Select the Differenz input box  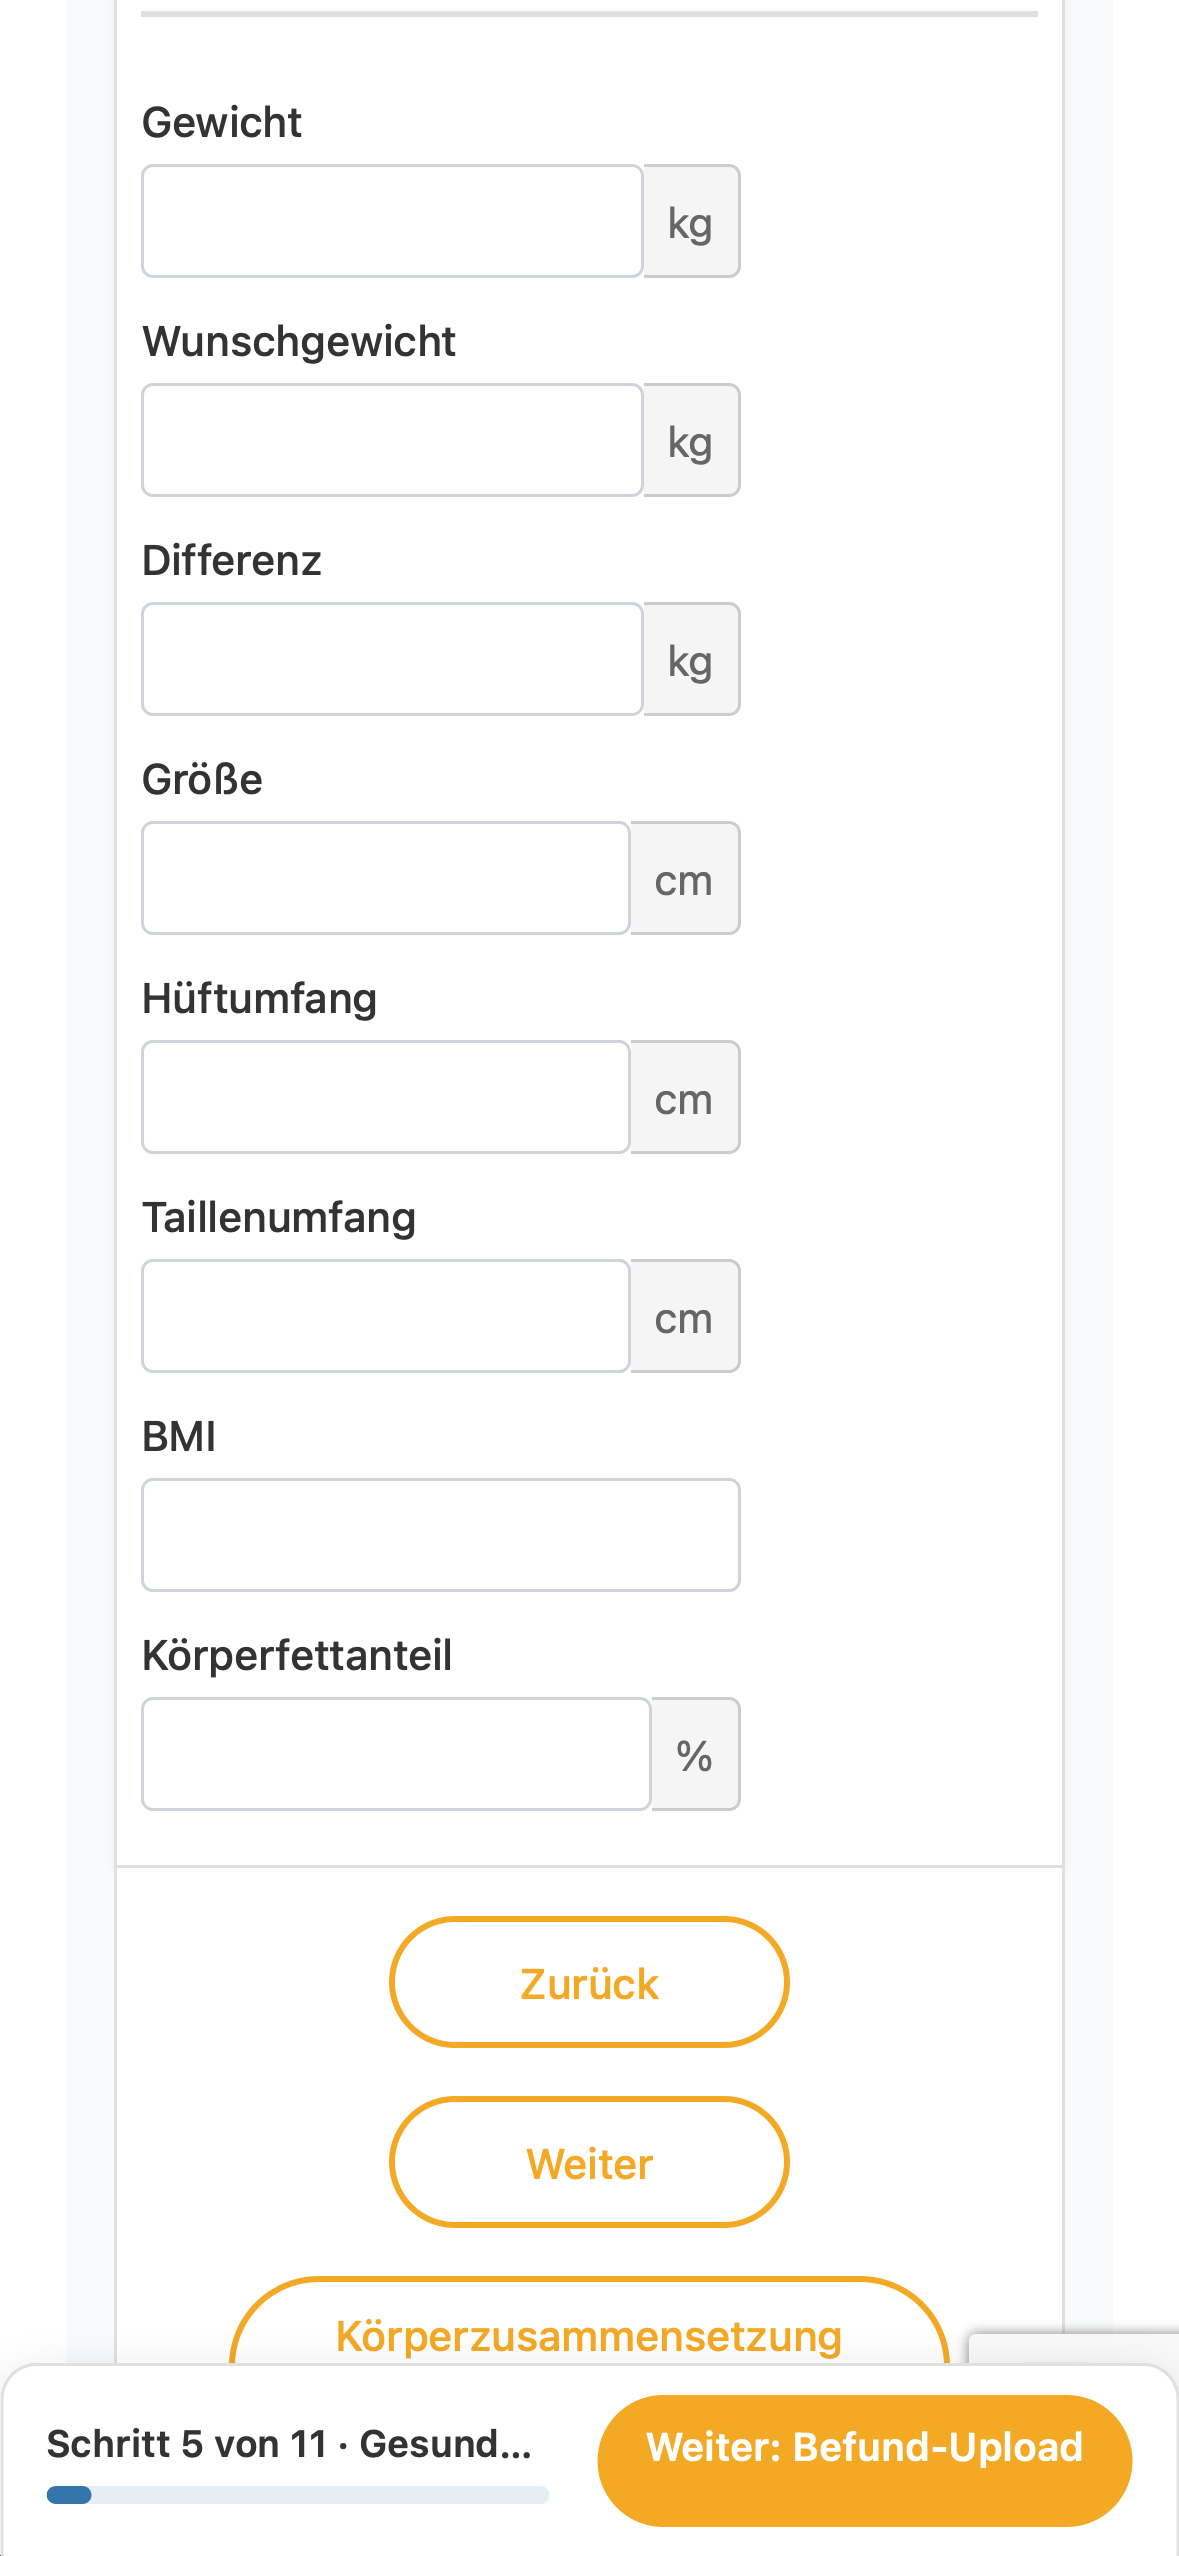coord(392,659)
